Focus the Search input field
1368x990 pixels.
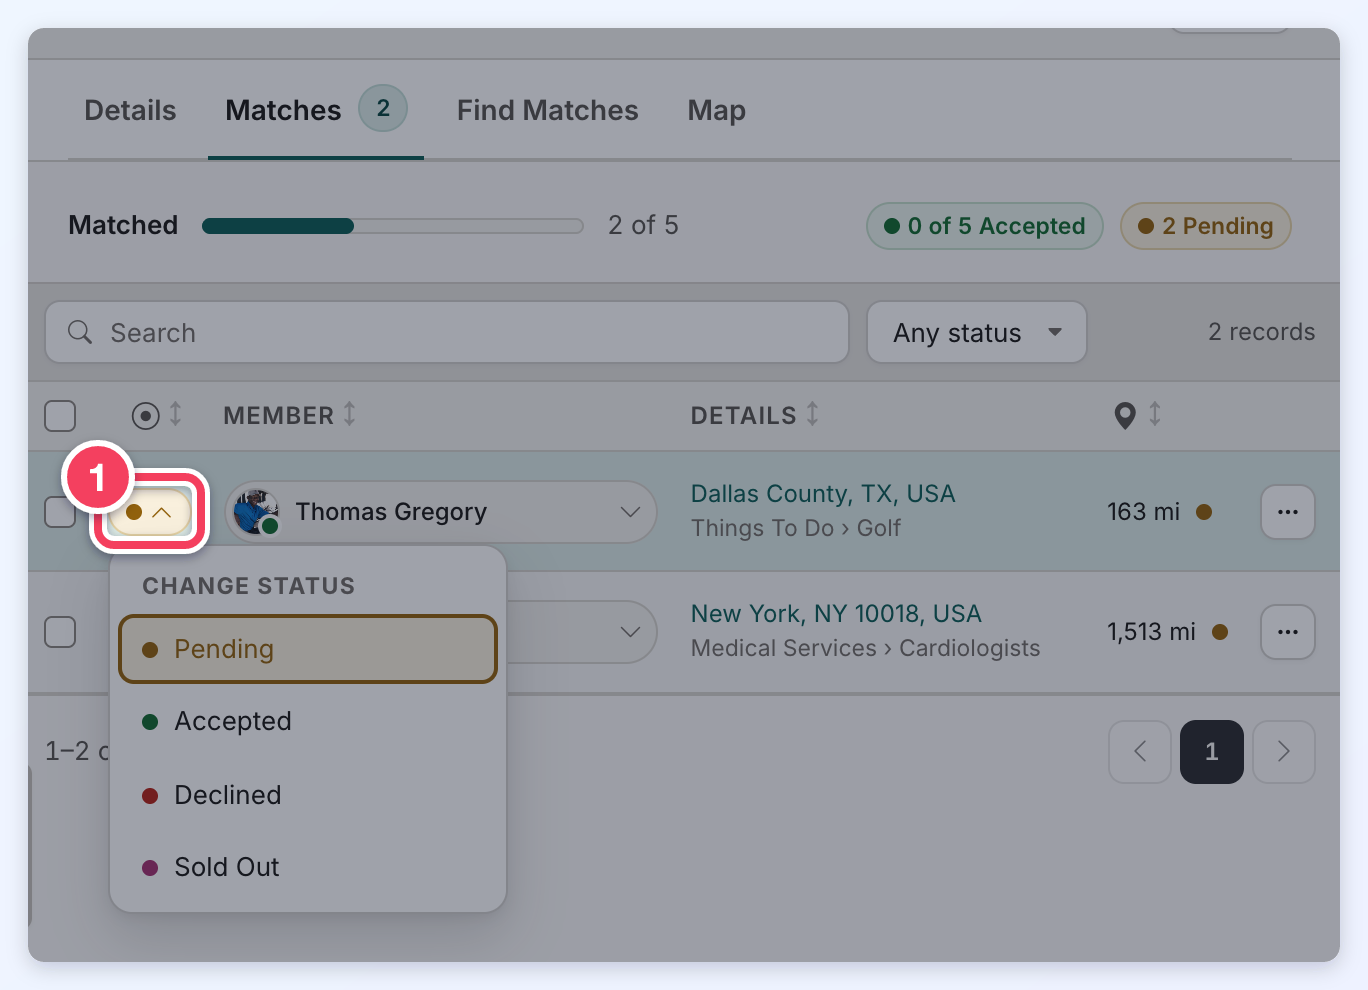coord(447,332)
